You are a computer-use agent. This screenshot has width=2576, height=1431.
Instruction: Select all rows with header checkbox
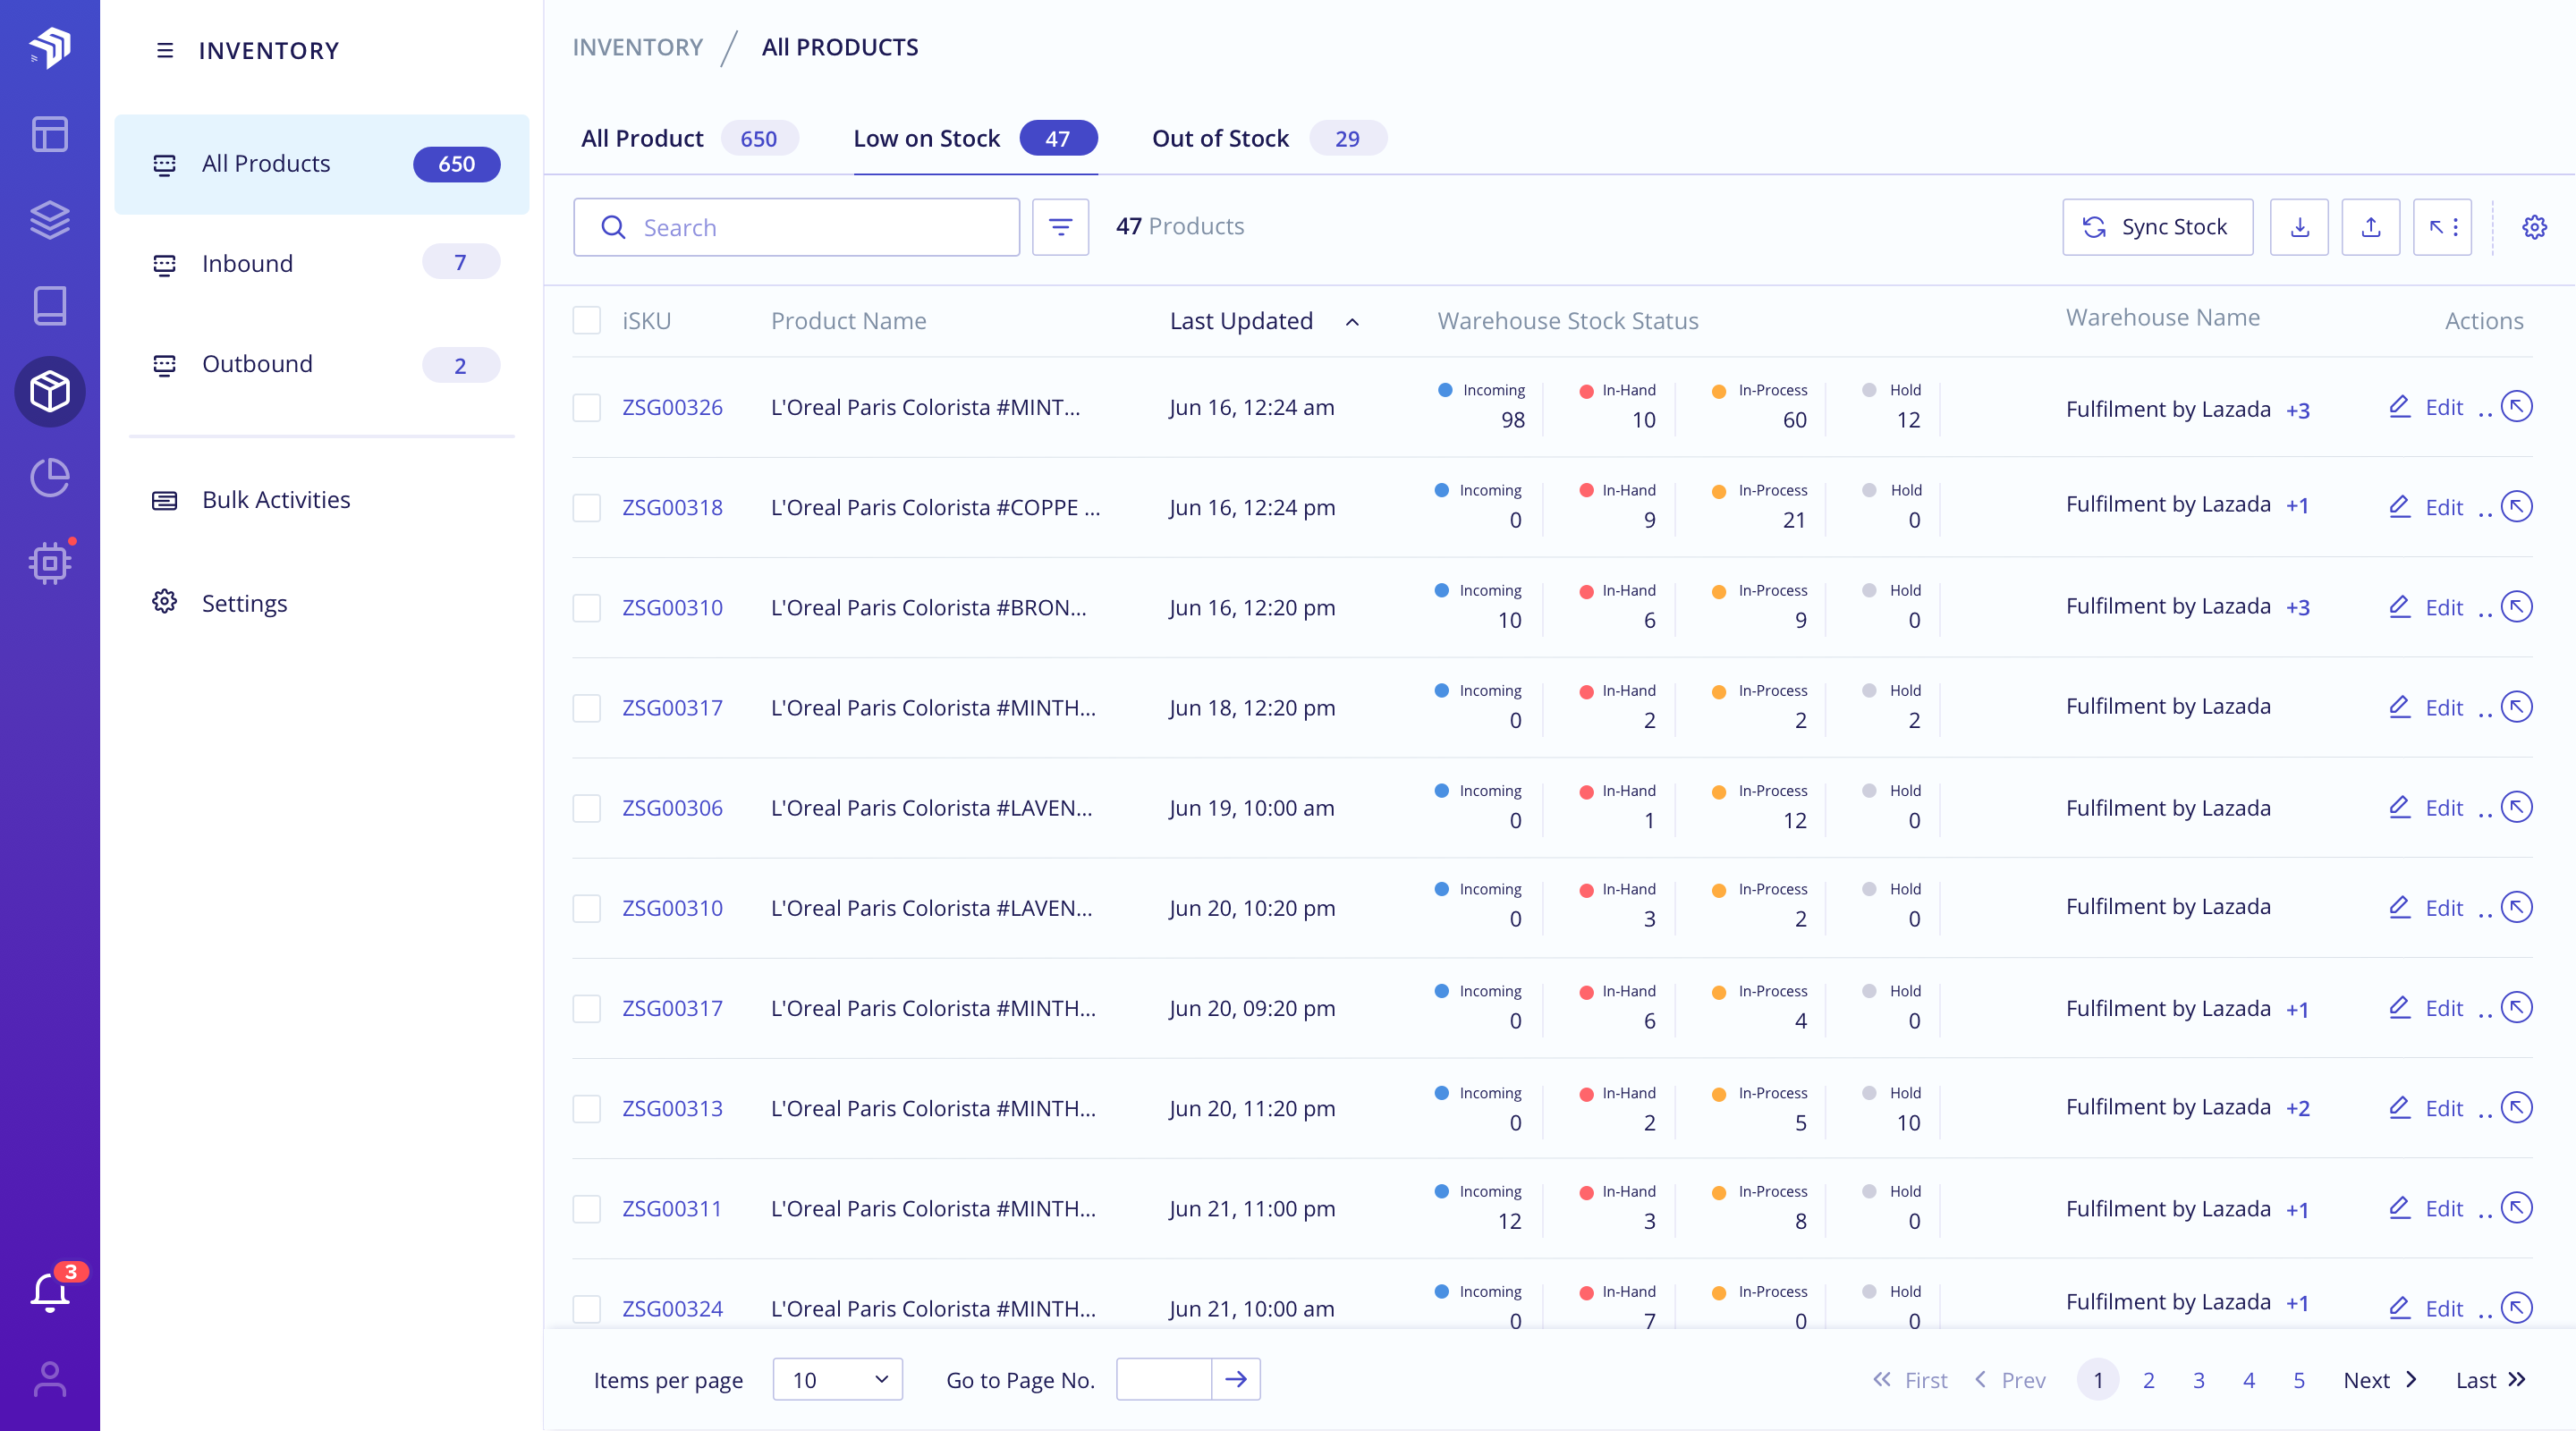pyautogui.click(x=586, y=321)
